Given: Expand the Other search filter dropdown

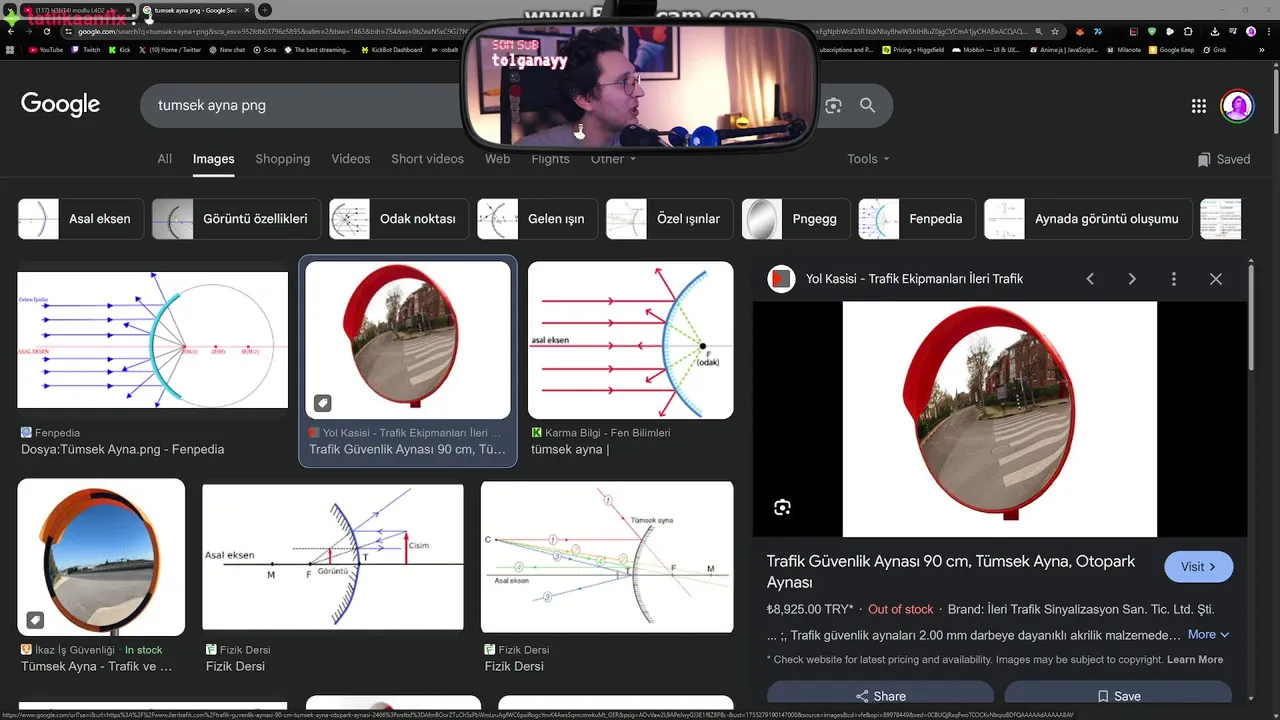Looking at the screenshot, I should point(613,159).
